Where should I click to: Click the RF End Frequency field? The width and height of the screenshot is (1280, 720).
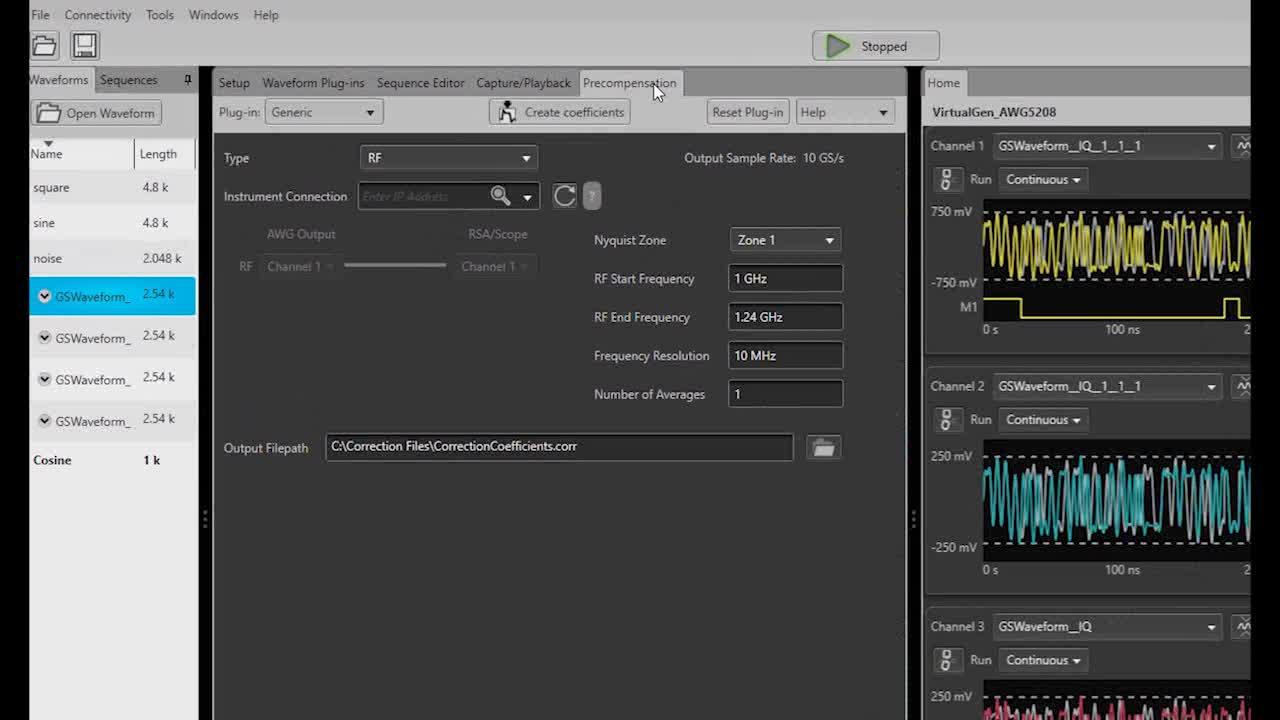pyautogui.click(x=785, y=317)
